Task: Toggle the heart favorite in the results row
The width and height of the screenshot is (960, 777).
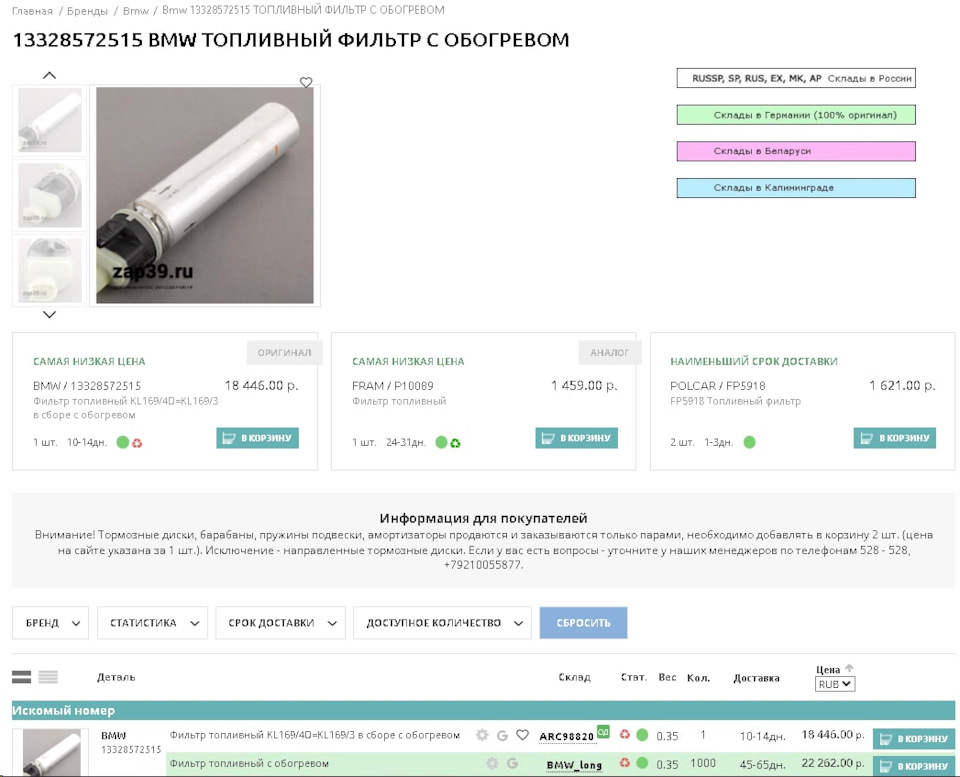Action: point(522,735)
